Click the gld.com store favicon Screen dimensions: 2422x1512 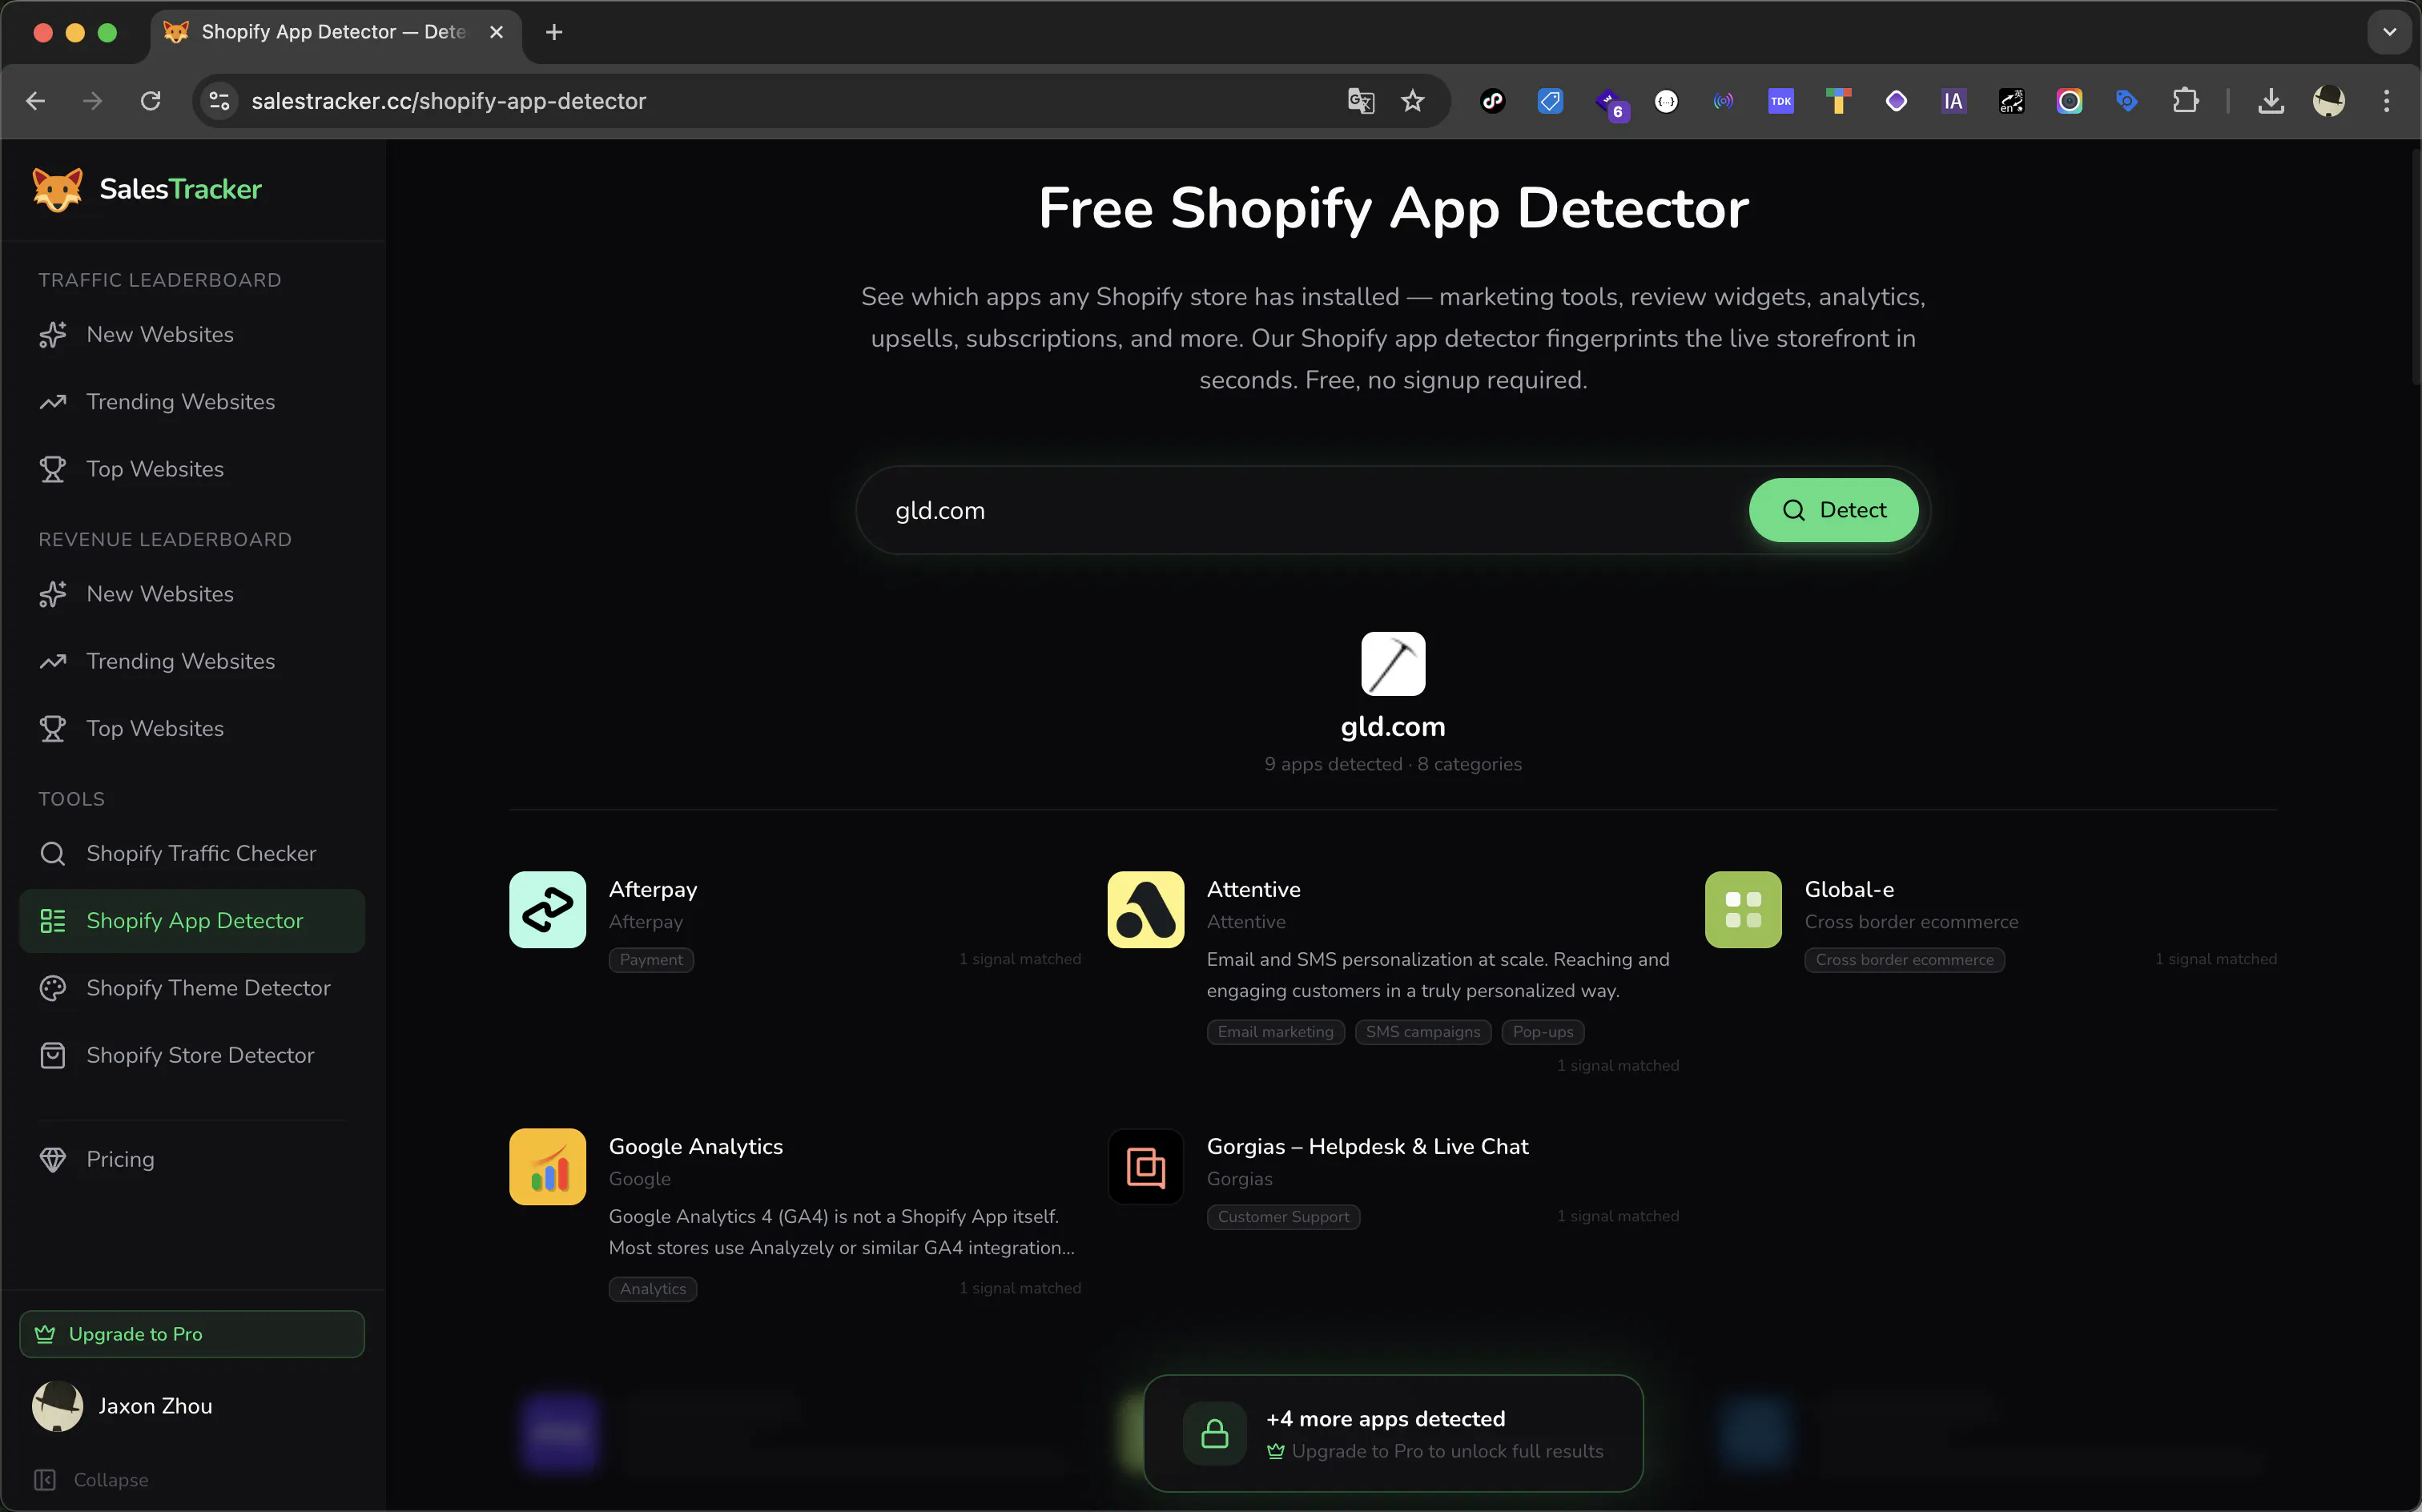point(1393,663)
